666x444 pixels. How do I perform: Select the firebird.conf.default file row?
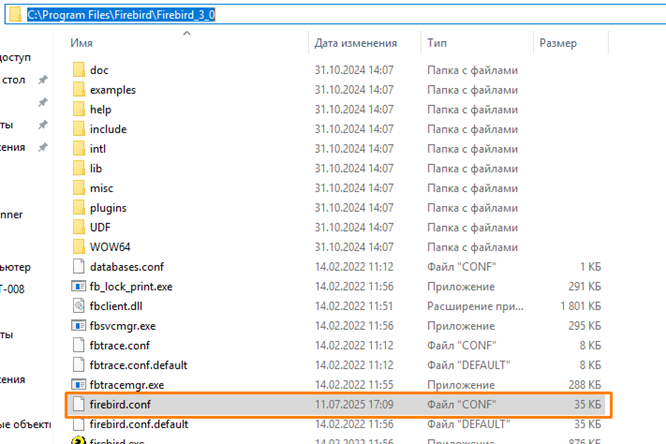click(x=300, y=424)
